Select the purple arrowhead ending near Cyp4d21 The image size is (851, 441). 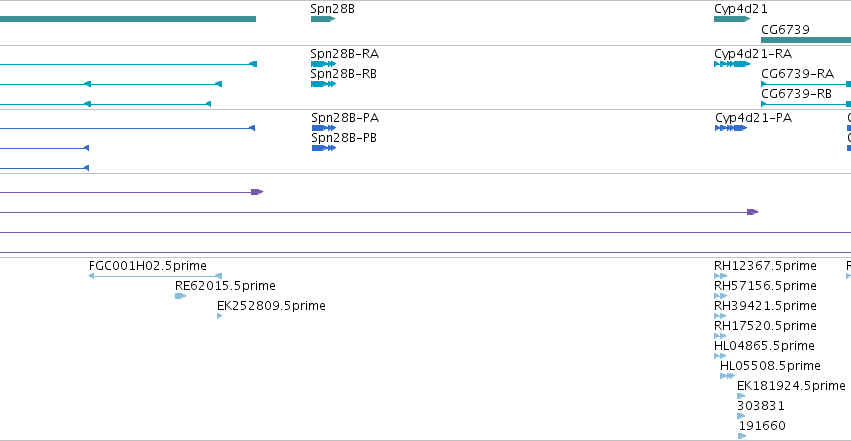[752, 212]
